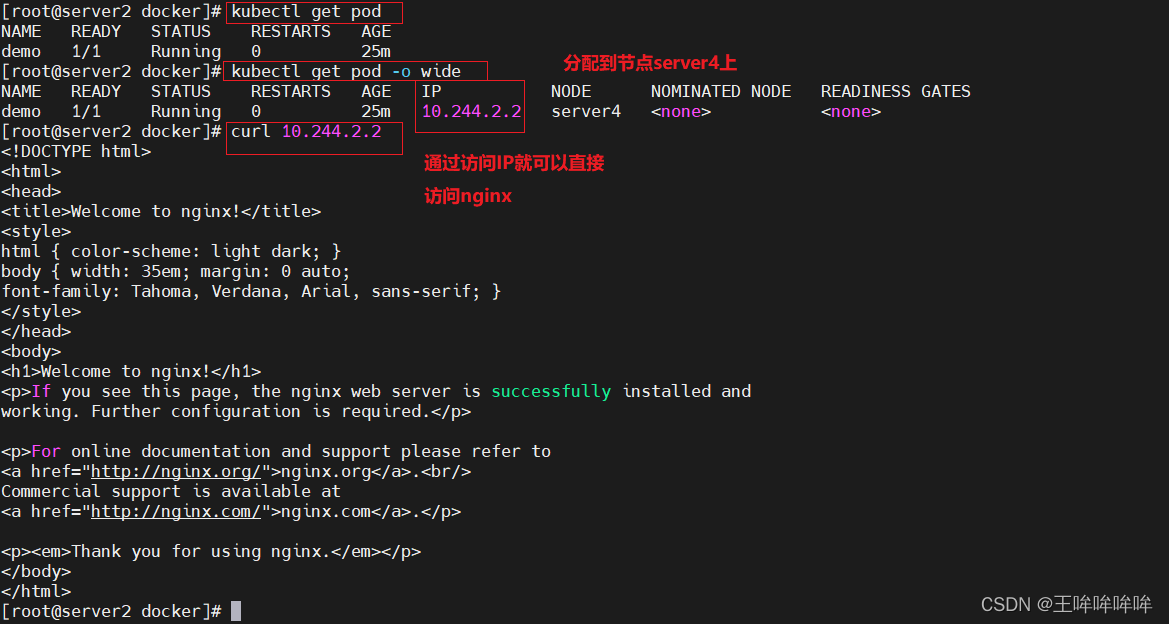Click the Commercial support is available at line

pos(171,491)
